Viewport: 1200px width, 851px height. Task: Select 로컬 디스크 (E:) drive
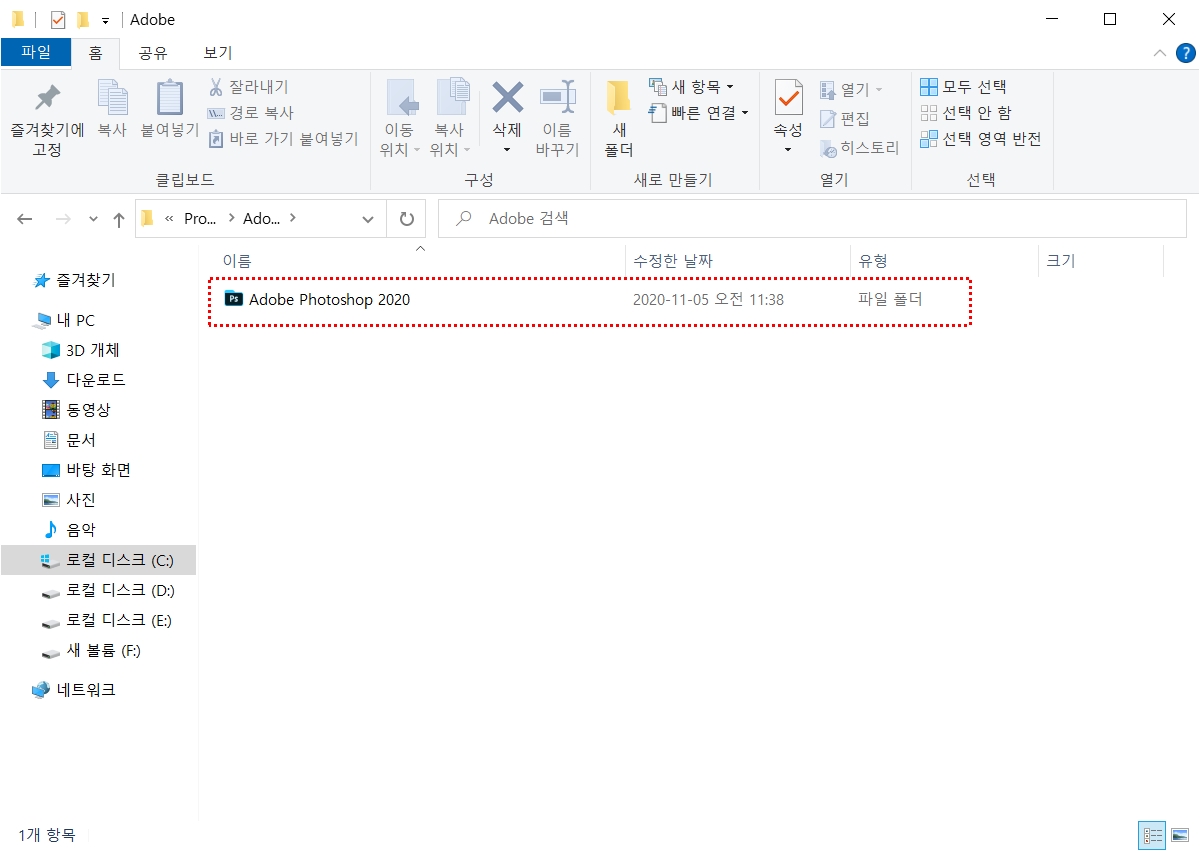[x=107, y=620]
